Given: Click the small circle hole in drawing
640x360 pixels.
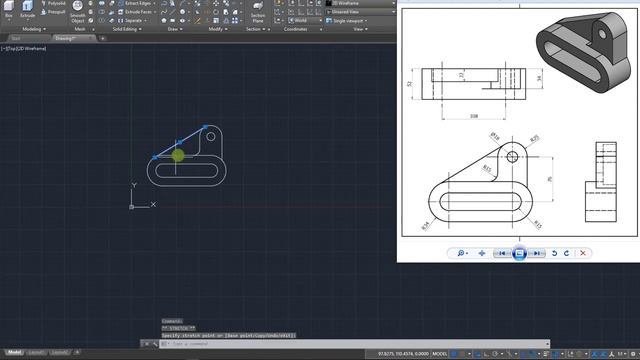Looking at the screenshot, I should (211, 137).
